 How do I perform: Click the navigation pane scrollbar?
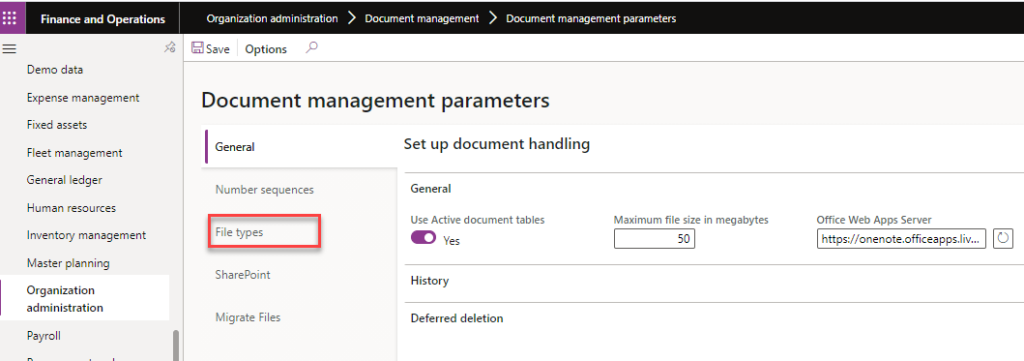(x=175, y=345)
